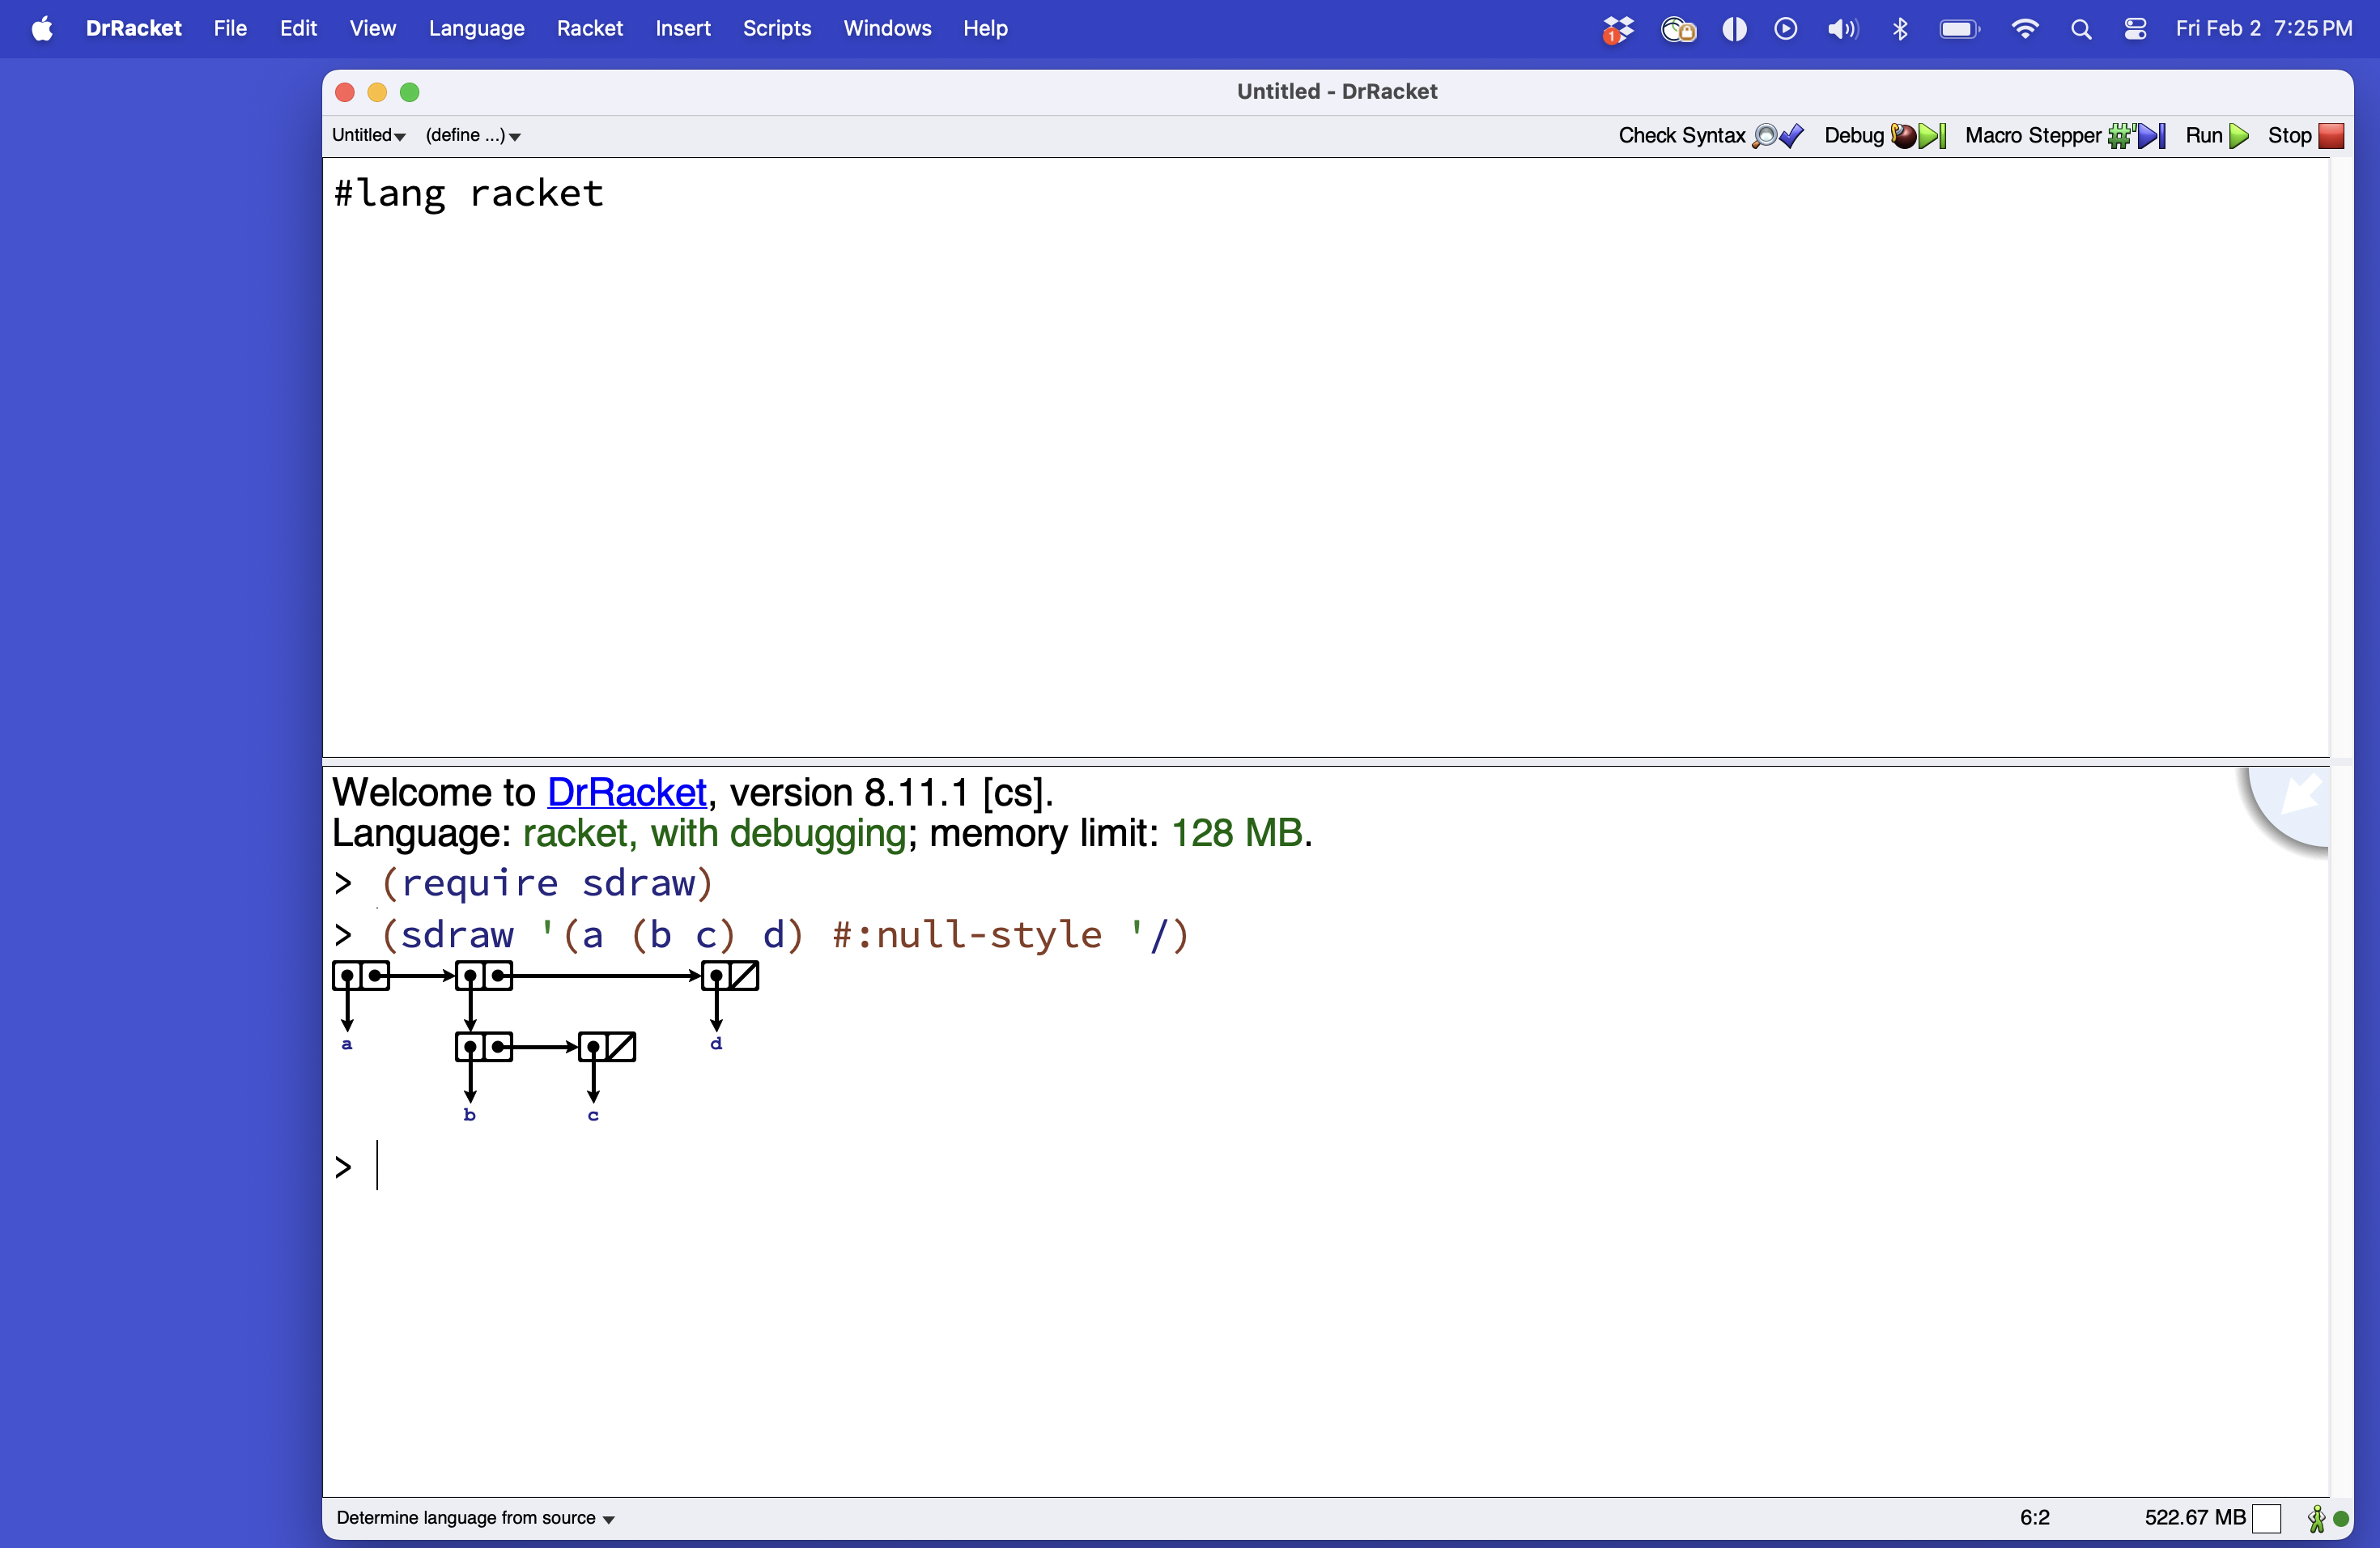Click the half-circle contrast menu bar icon
The width and height of the screenshot is (2380, 1548).
1734,29
